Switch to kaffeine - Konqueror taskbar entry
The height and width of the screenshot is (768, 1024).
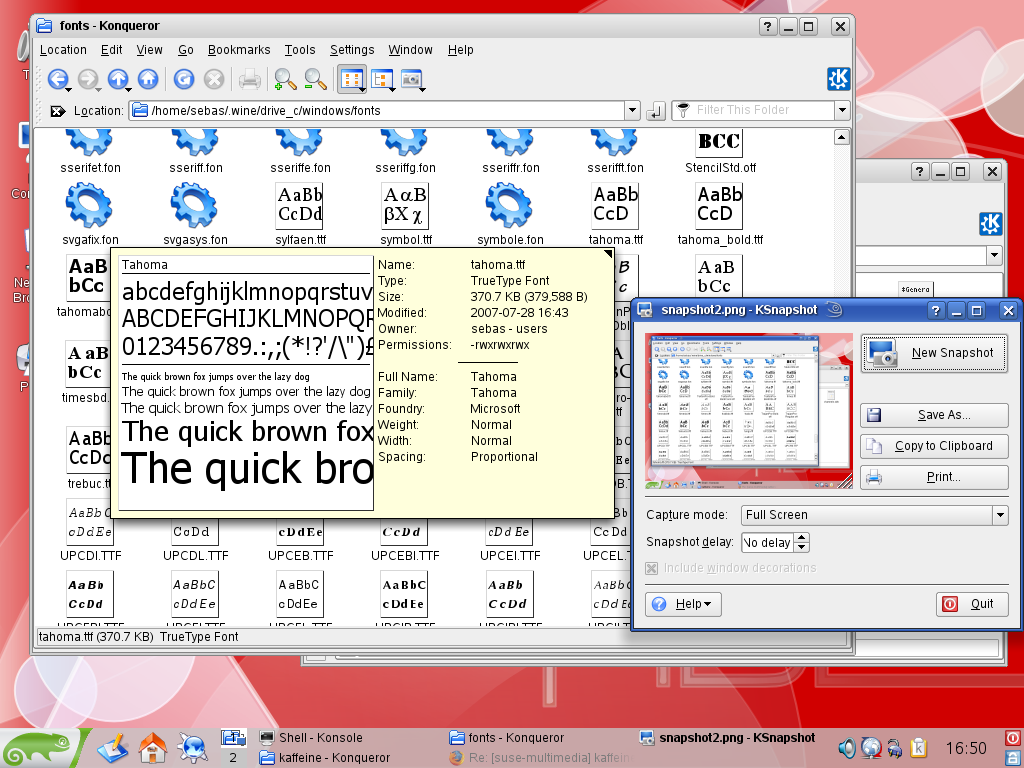click(325, 758)
